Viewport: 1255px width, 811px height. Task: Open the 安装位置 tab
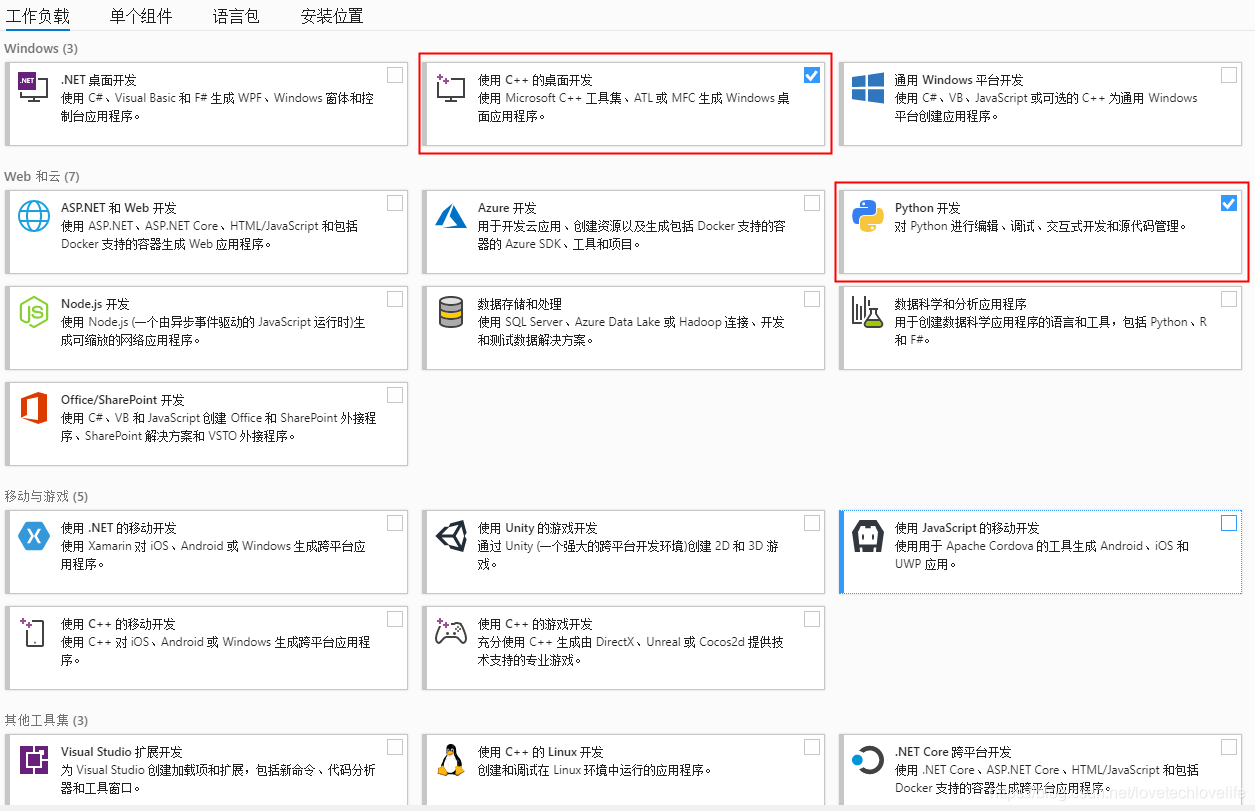pyautogui.click(x=332, y=16)
